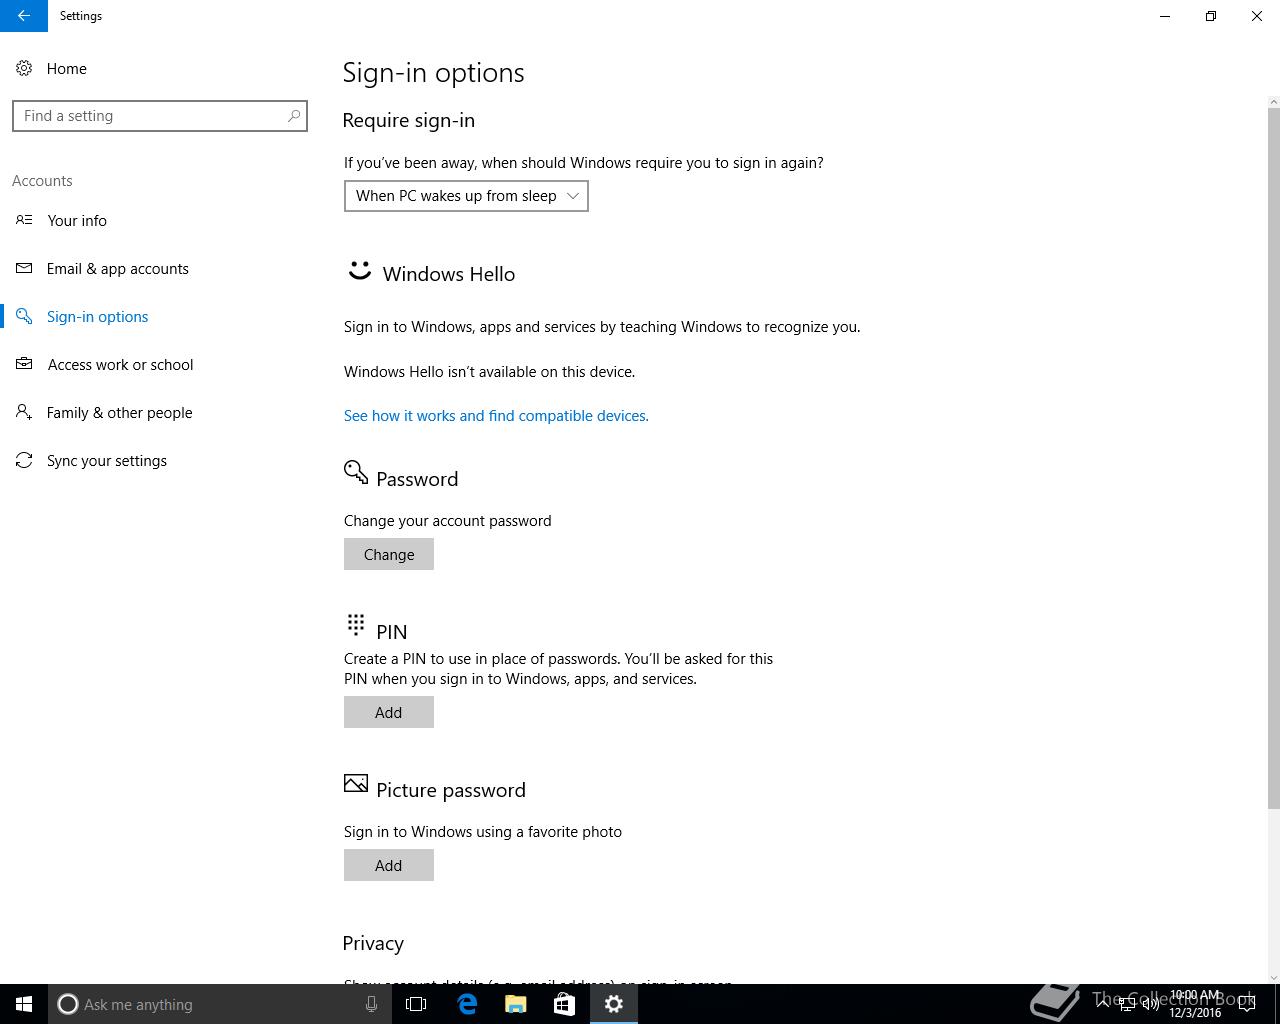Click the Cortana circle icon
This screenshot has width=1280, height=1024.
pyautogui.click(x=68, y=1004)
